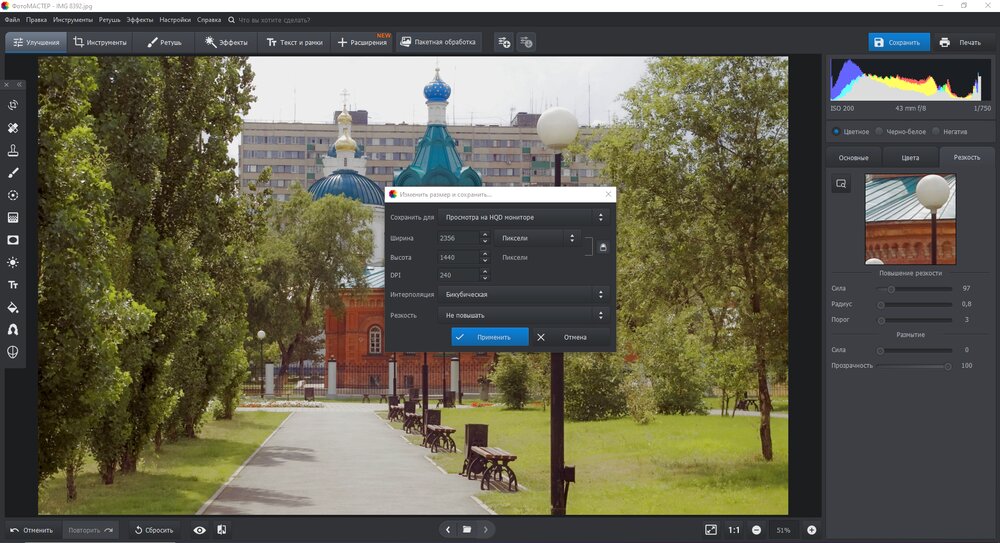This screenshot has height=543, width=1000.
Task: Switch to the Цвета tab
Action: 910,157
